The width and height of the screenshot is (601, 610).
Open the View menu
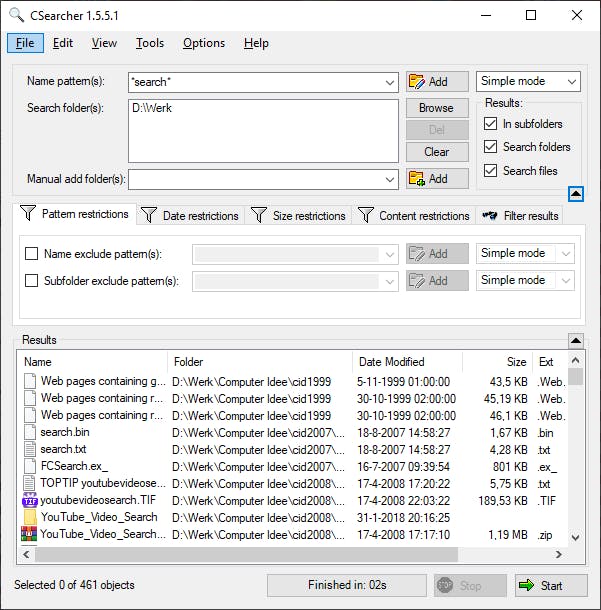pos(104,43)
